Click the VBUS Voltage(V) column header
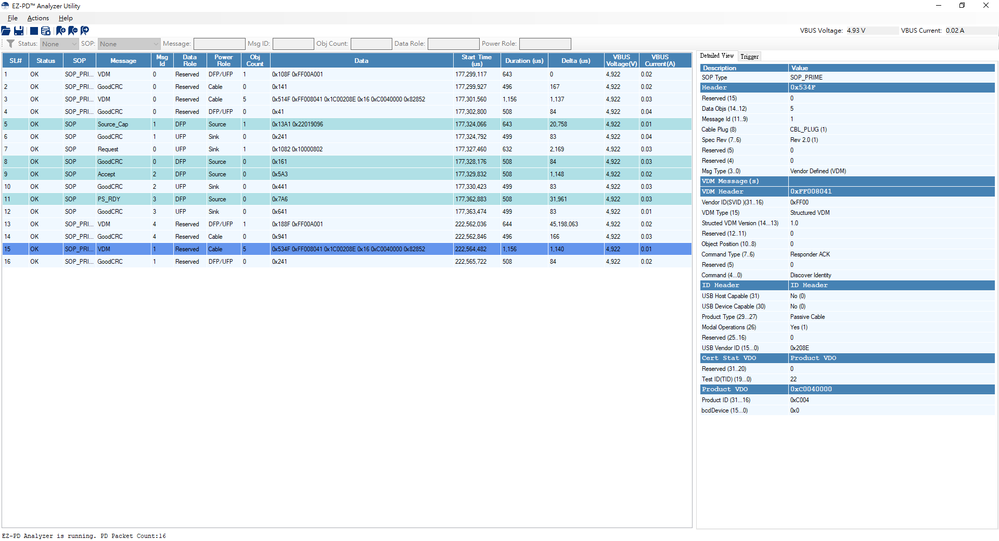 pyautogui.click(x=621, y=61)
